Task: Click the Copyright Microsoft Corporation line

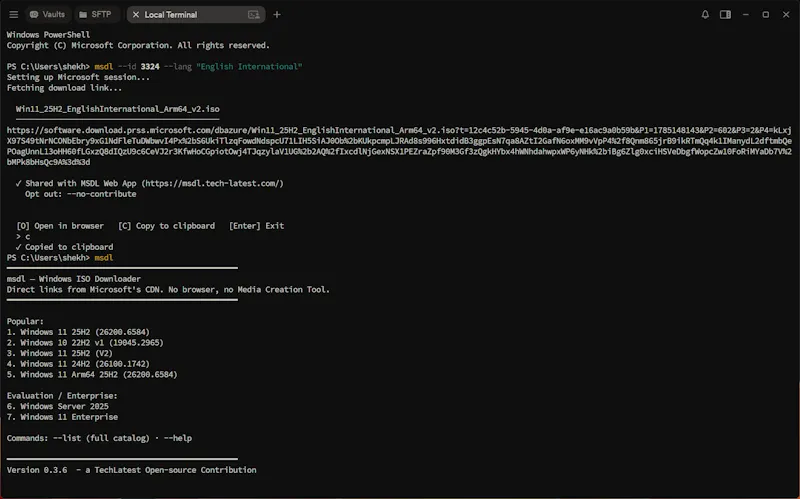Action: 138,45
